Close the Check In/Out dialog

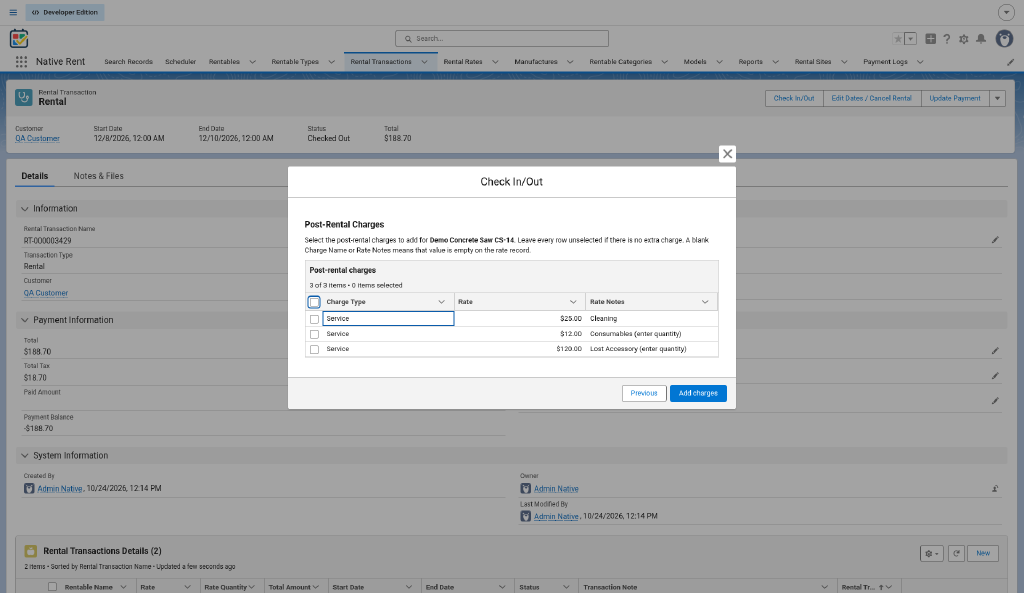point(728,154)
